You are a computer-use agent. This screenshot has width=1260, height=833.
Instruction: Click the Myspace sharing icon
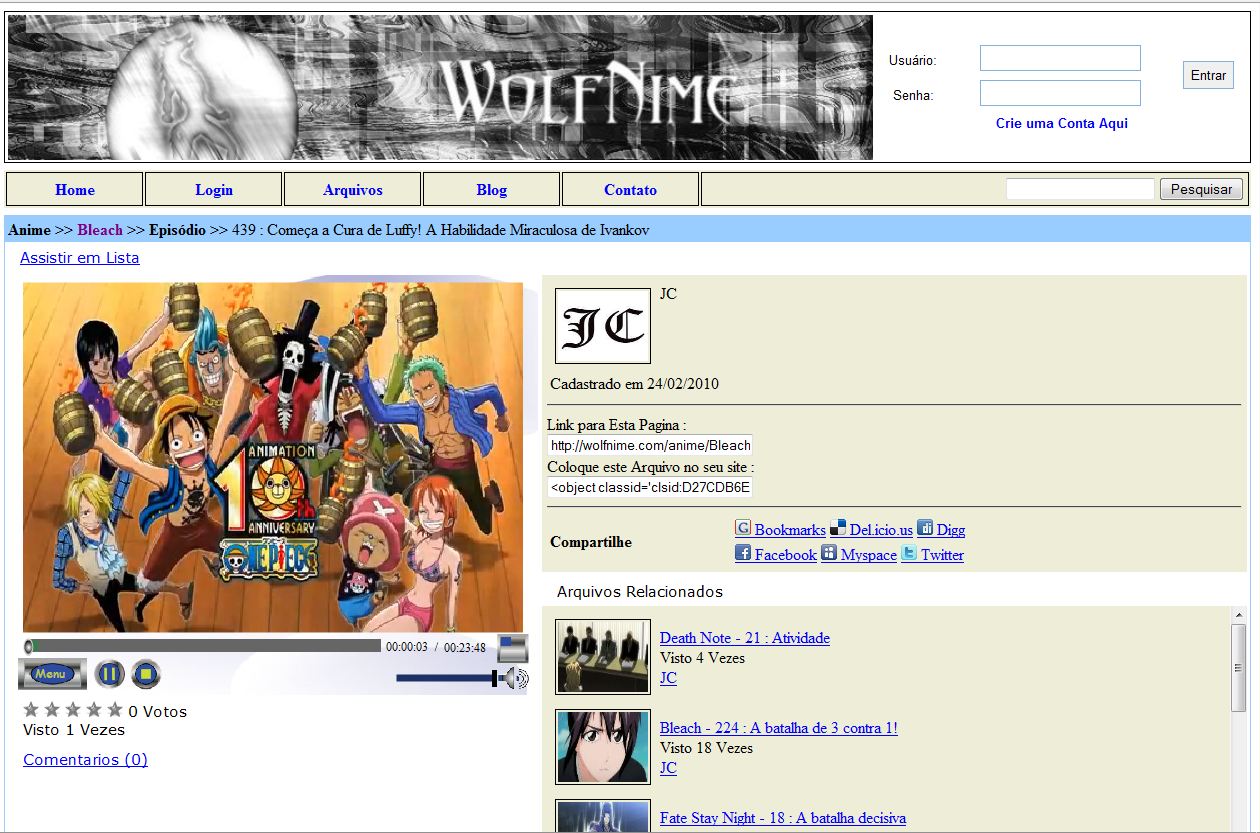point(828,553)
